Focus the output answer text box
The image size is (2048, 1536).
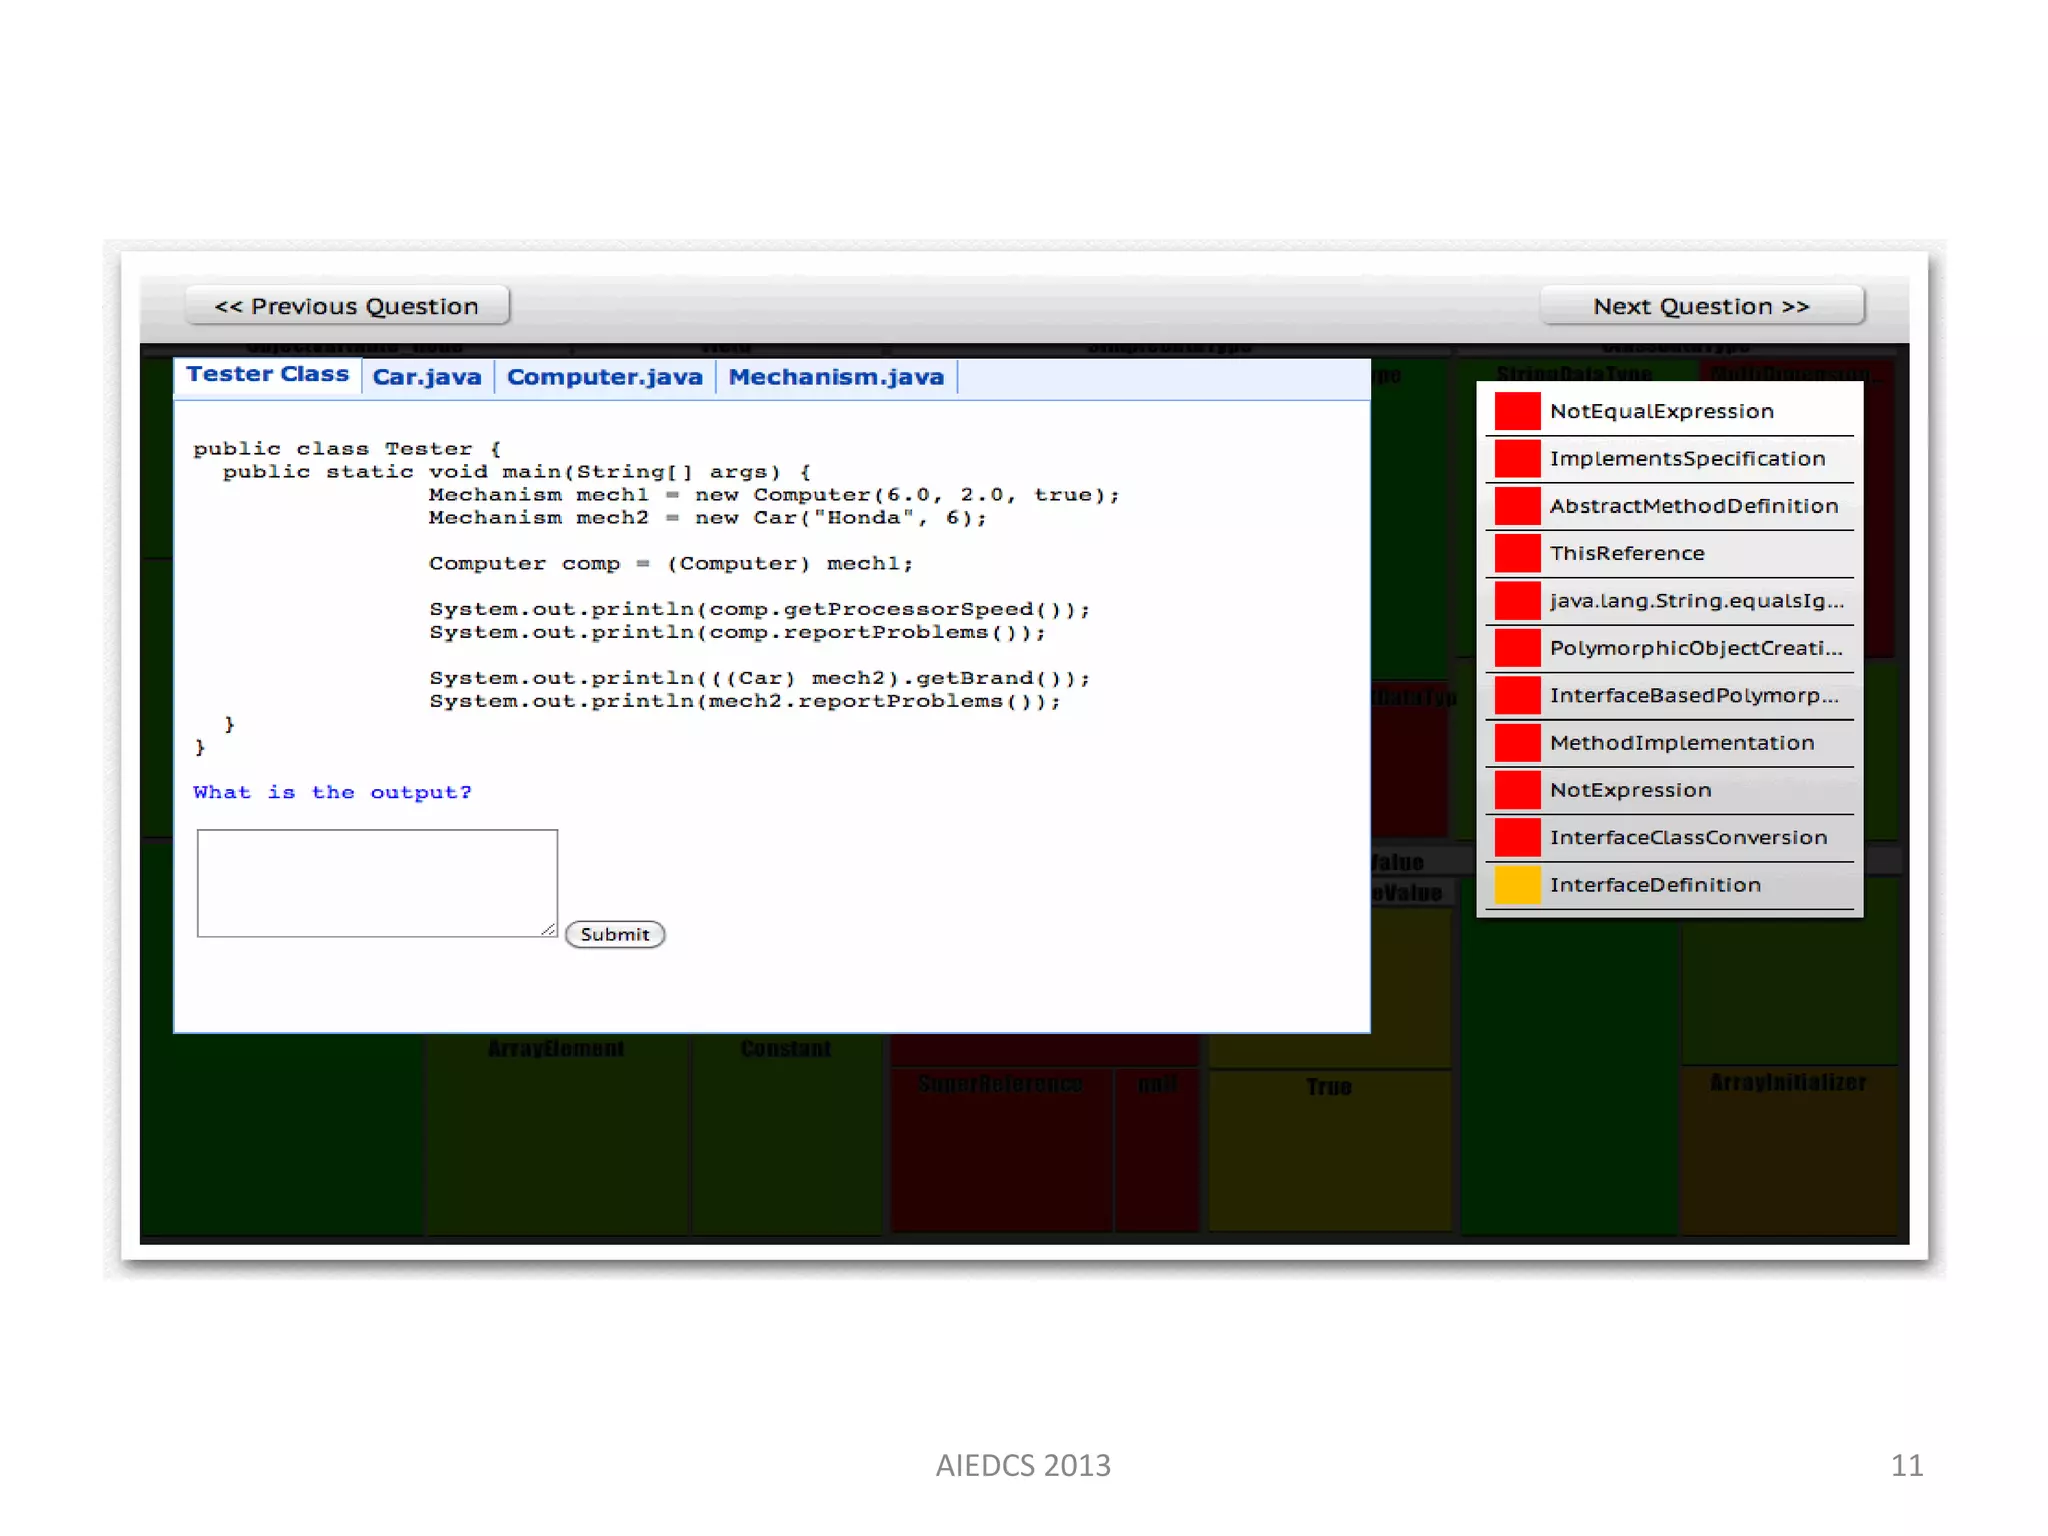click(x=377, y=883)
